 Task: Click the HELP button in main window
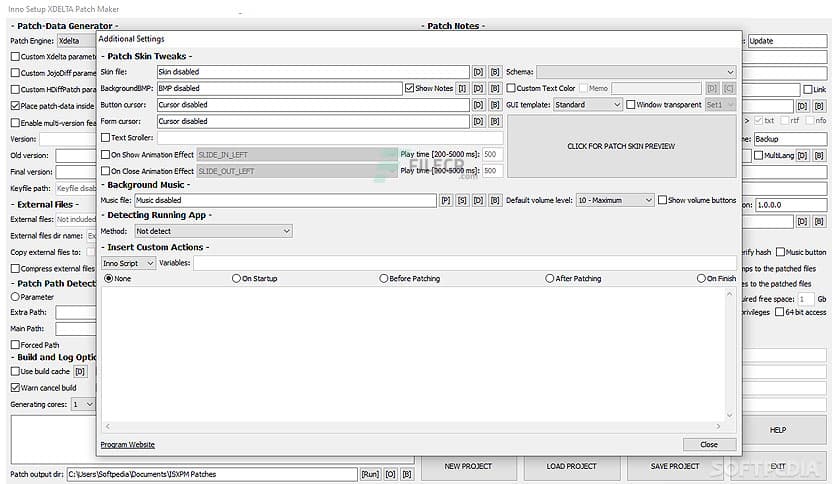[777, 430]
